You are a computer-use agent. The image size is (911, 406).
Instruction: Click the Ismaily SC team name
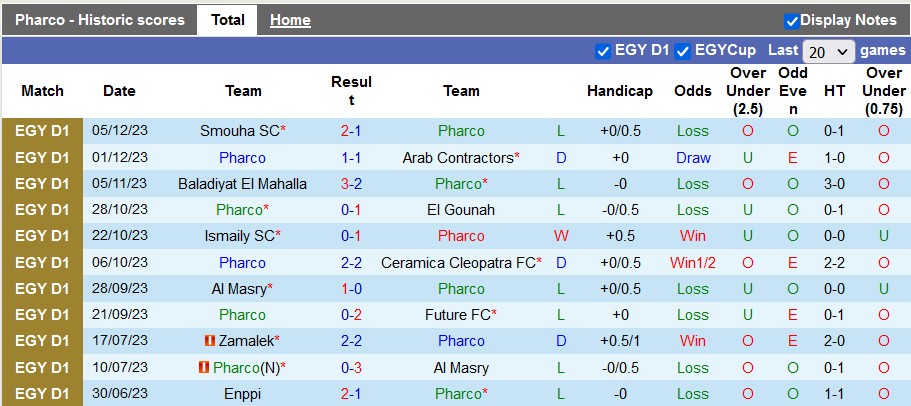240,236
